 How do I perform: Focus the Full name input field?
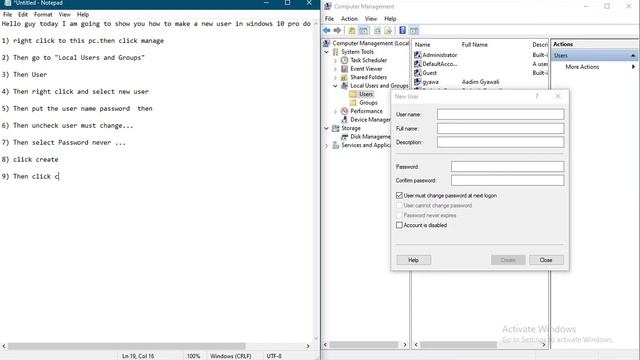(x=500, y=128)
